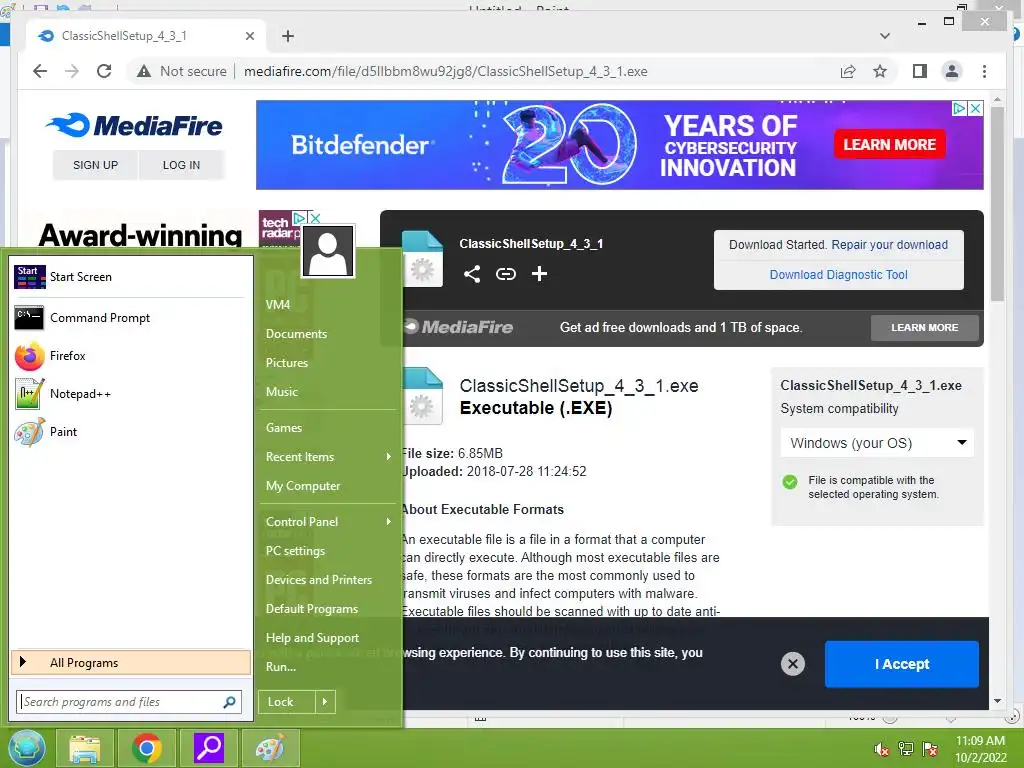Viewport: 1024px width, 768px height.
Task: Open Firefox from the start menu
Action: tap(128, 356)
